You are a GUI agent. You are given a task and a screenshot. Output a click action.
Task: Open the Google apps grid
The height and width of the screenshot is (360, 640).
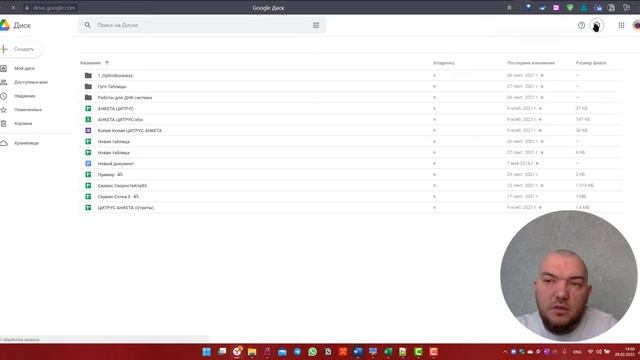point(621,25)
